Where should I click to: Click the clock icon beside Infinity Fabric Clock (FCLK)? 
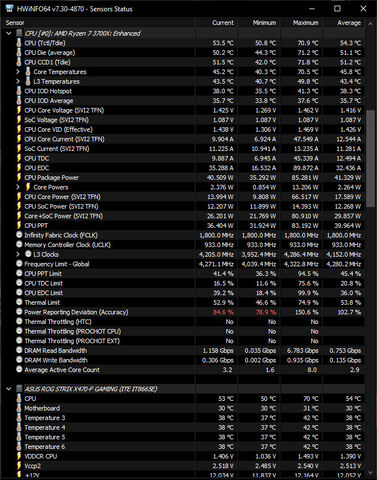click(19, 235)
